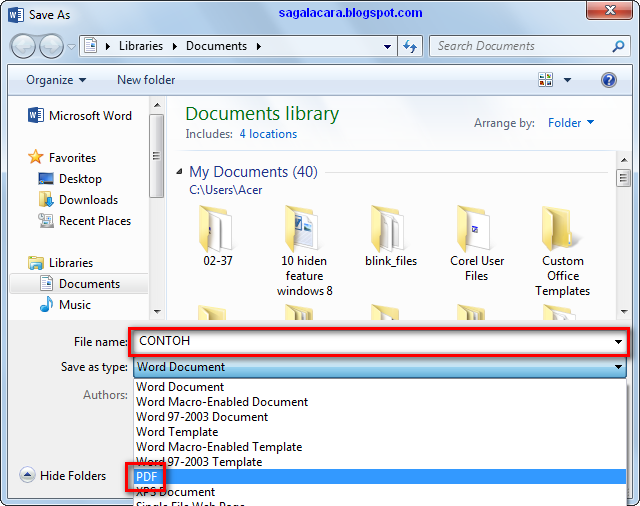The width and height of the screenshot is (640, 506).
Task: Click the New folder button
Action: point(146,80)
